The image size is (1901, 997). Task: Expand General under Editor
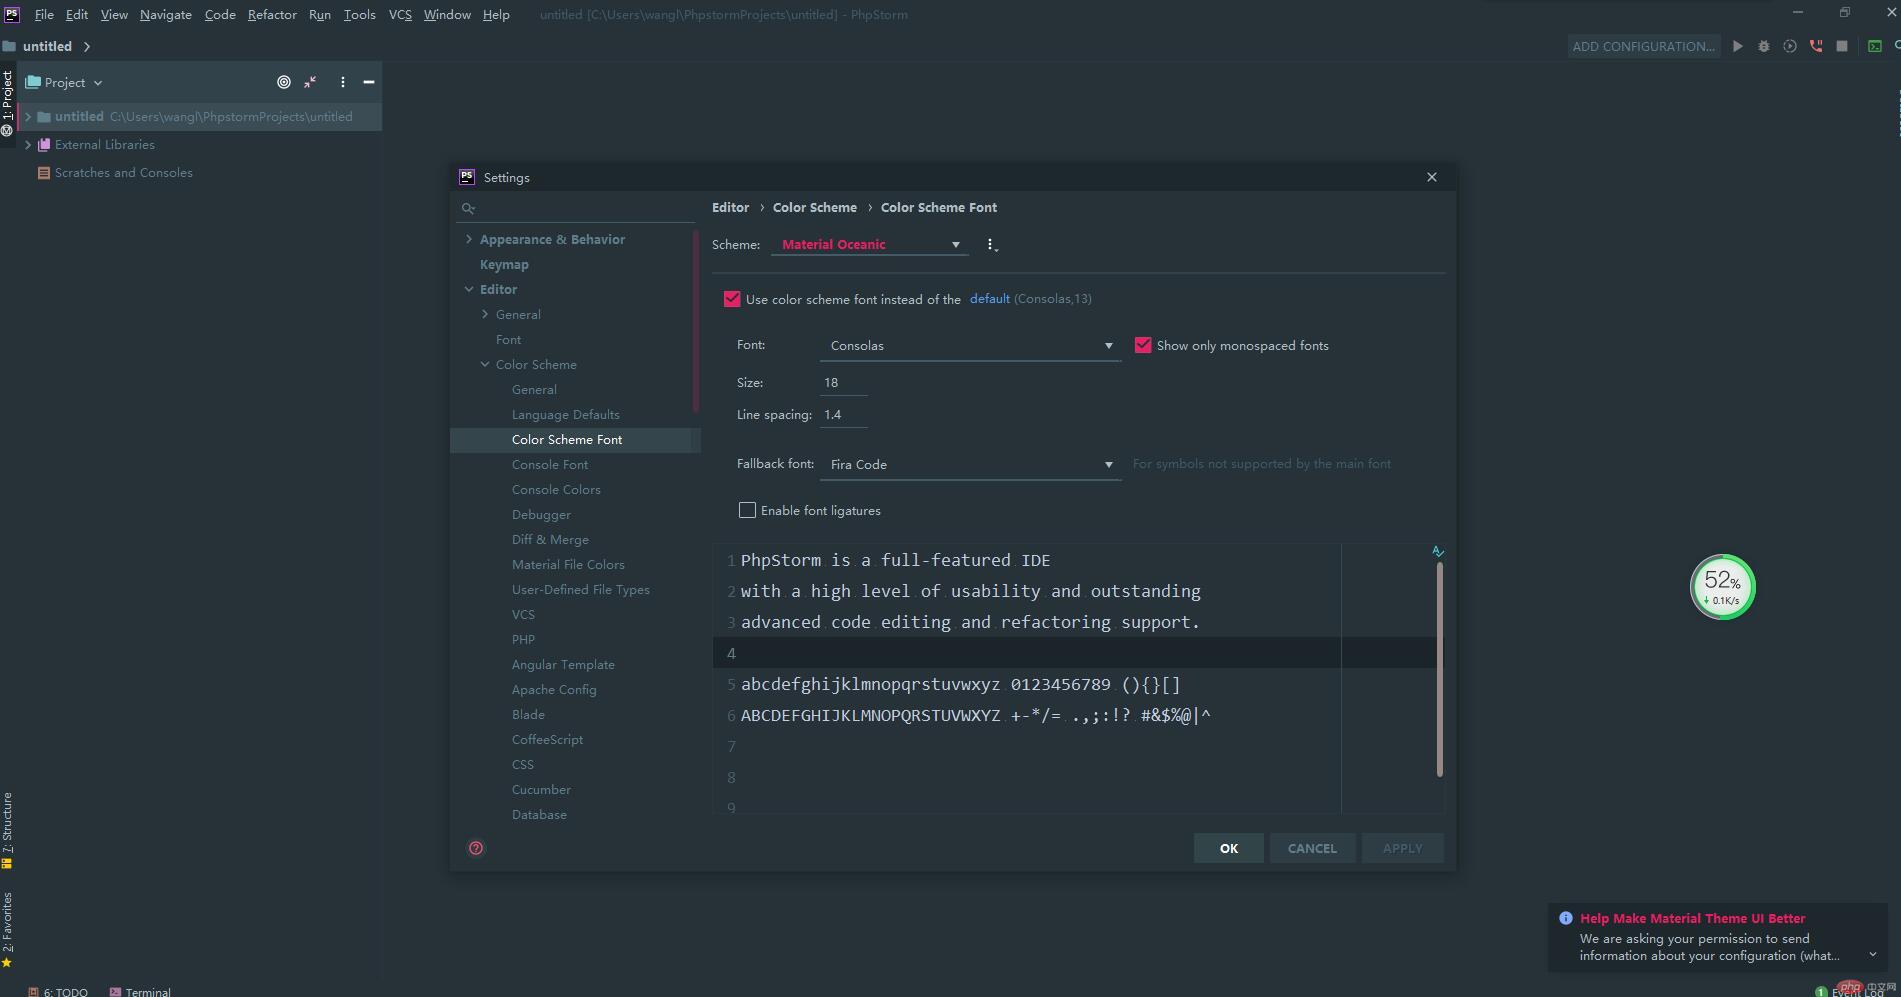[485, 314]
